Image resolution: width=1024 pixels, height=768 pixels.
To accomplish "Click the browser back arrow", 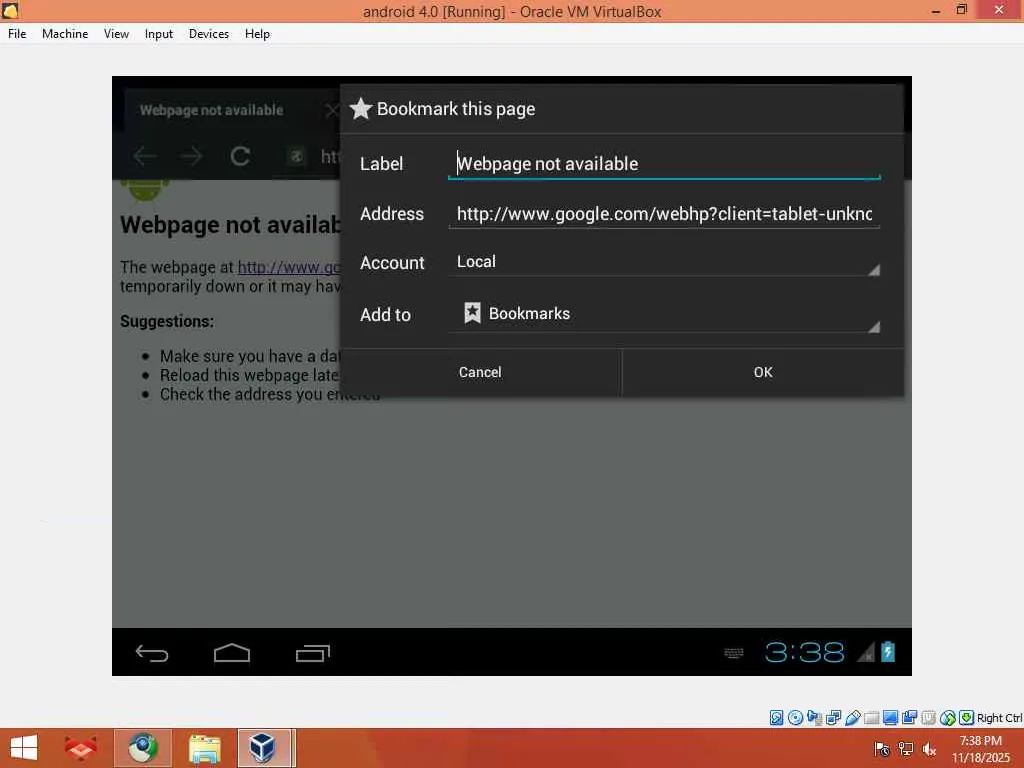I will click(145, 156).
